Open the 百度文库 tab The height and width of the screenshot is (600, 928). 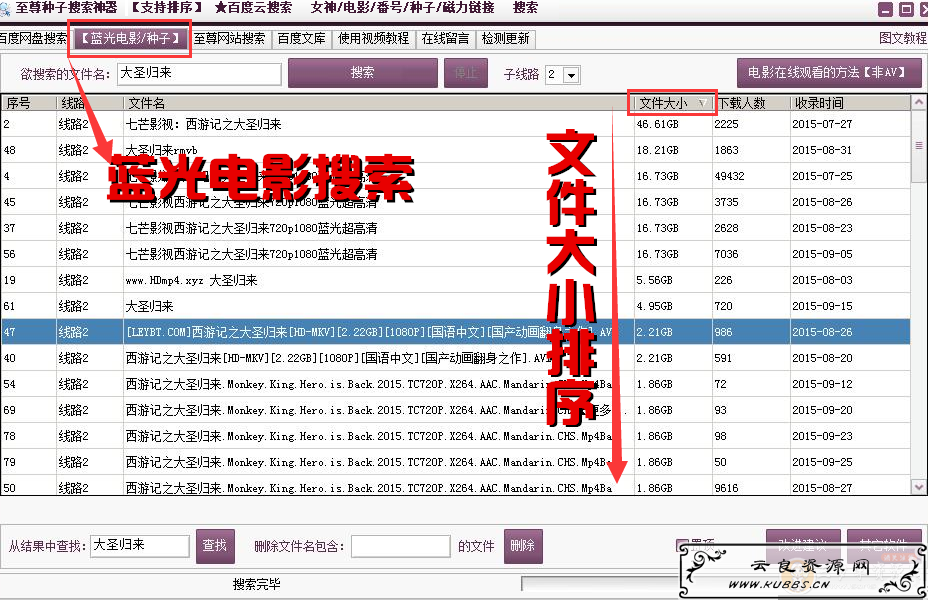[302, 39]
